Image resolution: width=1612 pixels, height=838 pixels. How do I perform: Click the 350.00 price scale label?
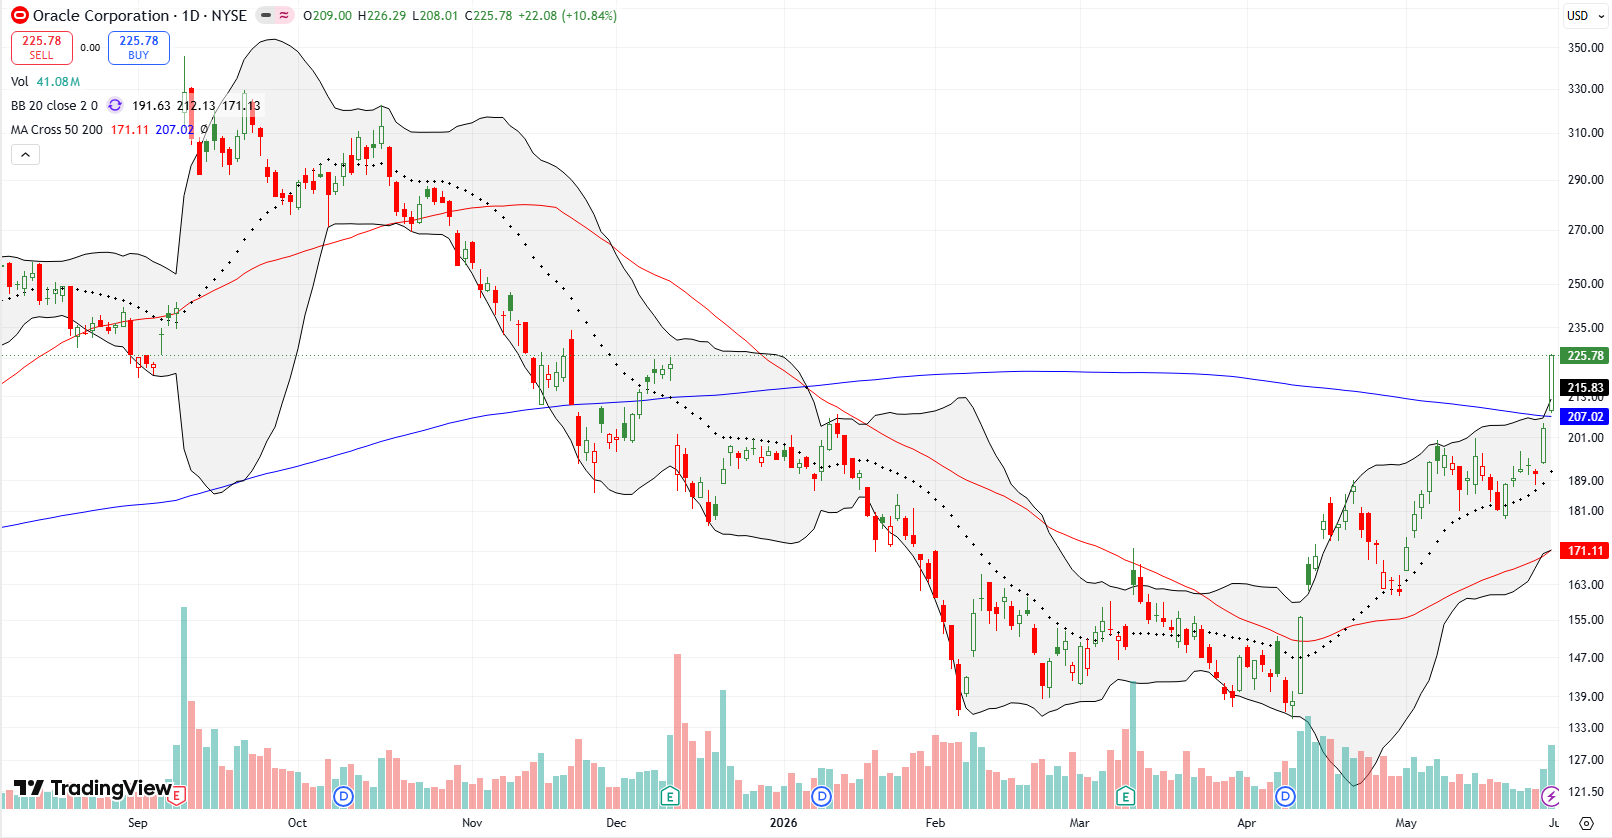(1585, 48)
